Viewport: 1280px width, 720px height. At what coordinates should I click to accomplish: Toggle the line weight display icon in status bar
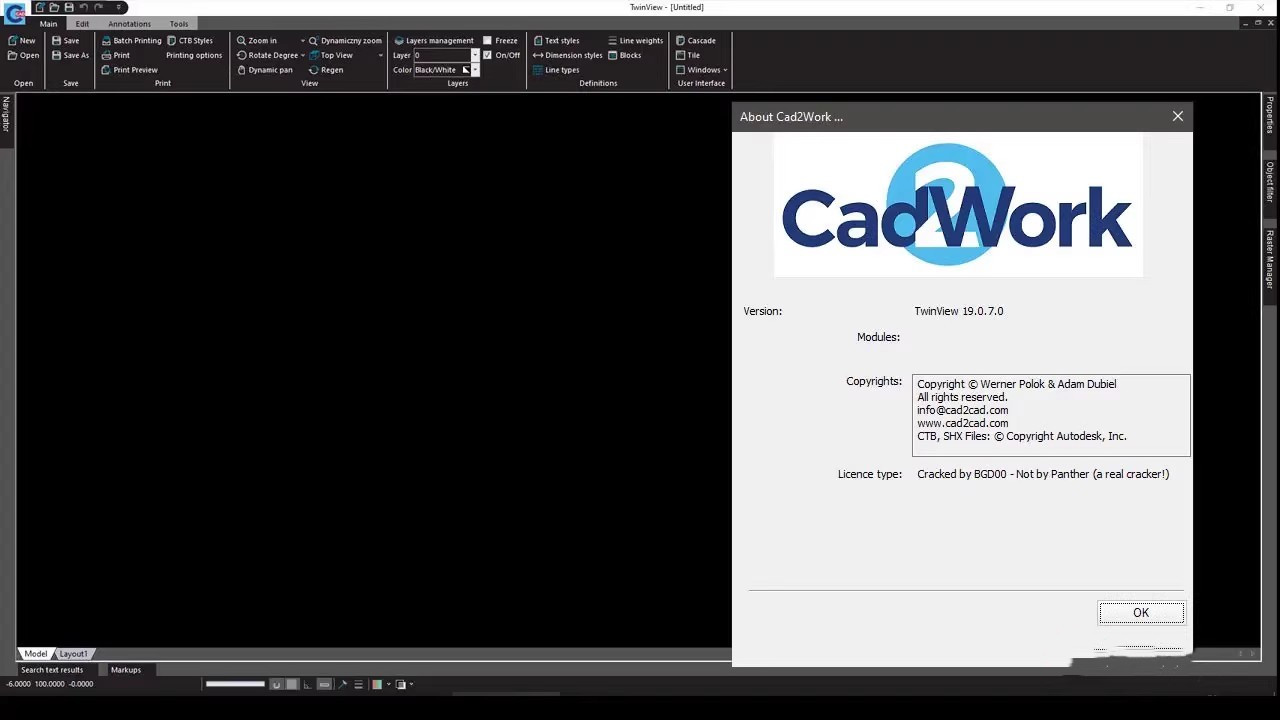[358, 685]
